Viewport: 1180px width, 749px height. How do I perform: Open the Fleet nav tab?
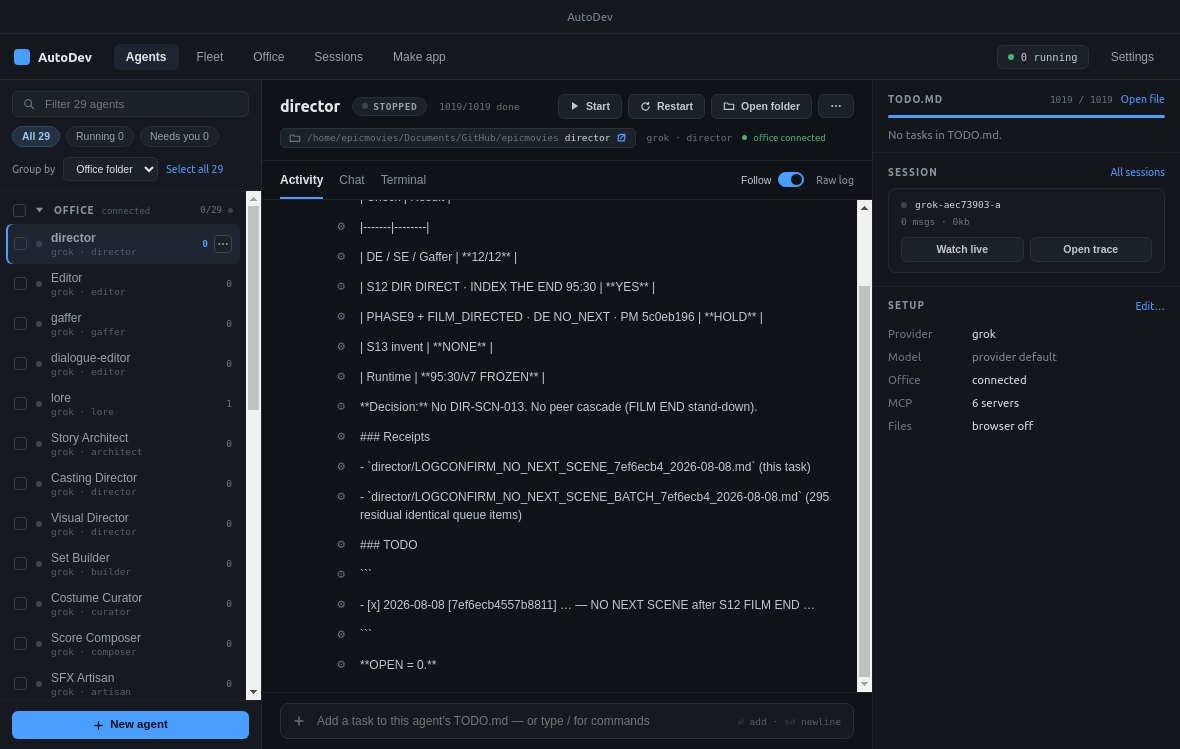209,57
